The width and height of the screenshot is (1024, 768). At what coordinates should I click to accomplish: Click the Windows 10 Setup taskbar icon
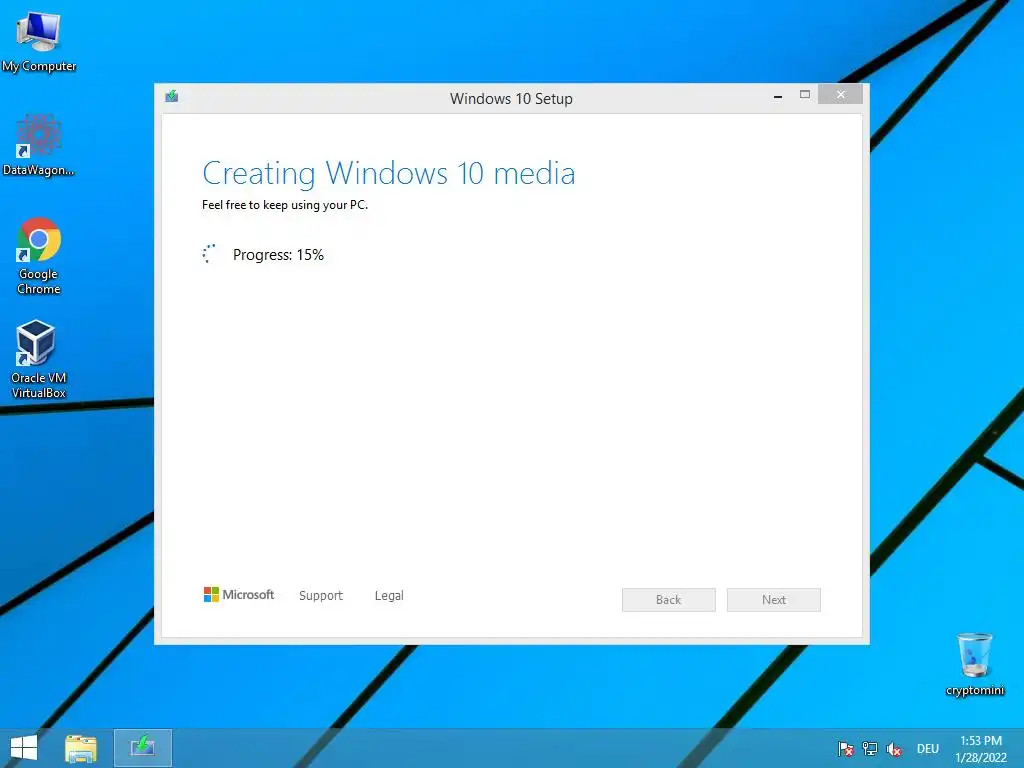point(143,748)
